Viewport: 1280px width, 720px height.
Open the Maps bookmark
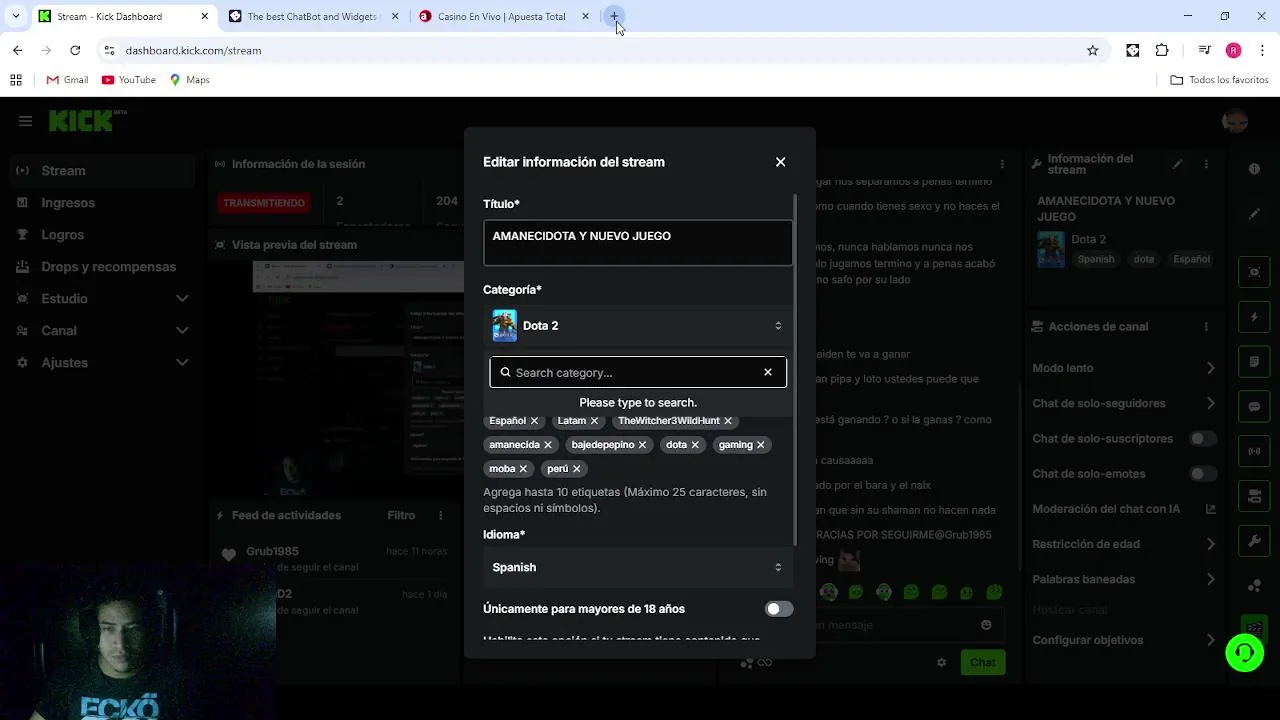pos(189,80)
